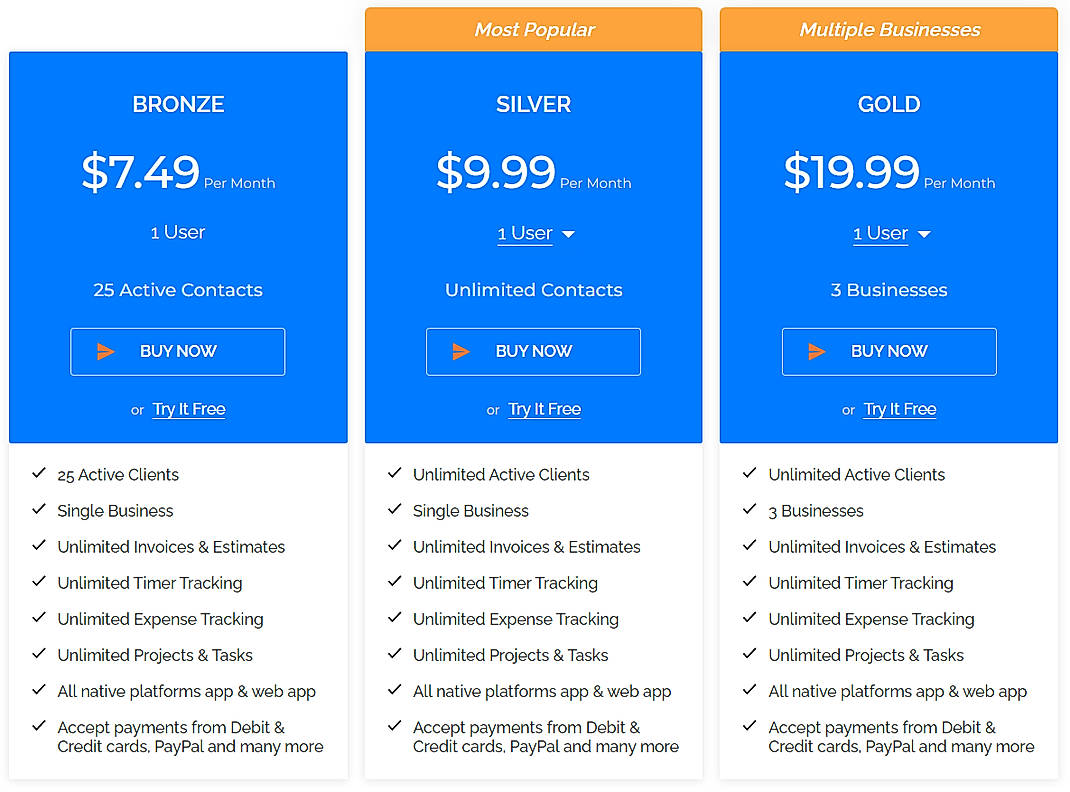The width and height of the screenshot is (1070, 792).
Task: Click Buy Now for the Bronze plan
Action: tap(177, 351)
